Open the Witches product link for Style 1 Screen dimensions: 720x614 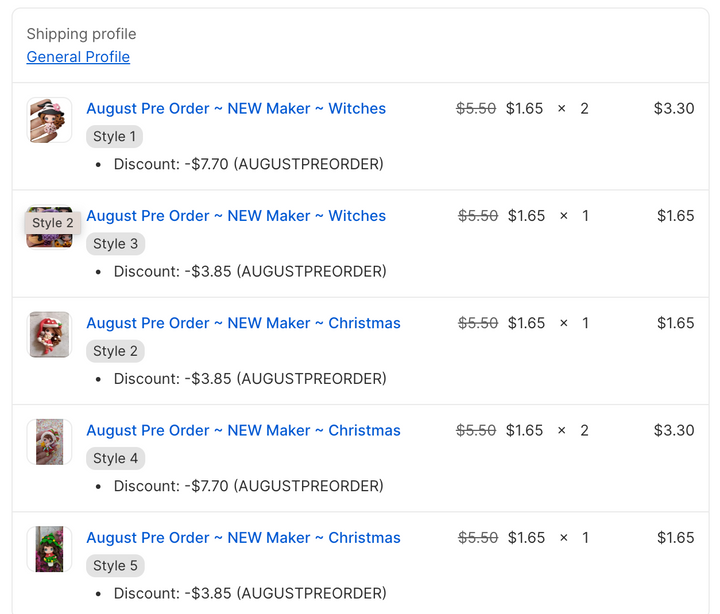pos(236,109)
